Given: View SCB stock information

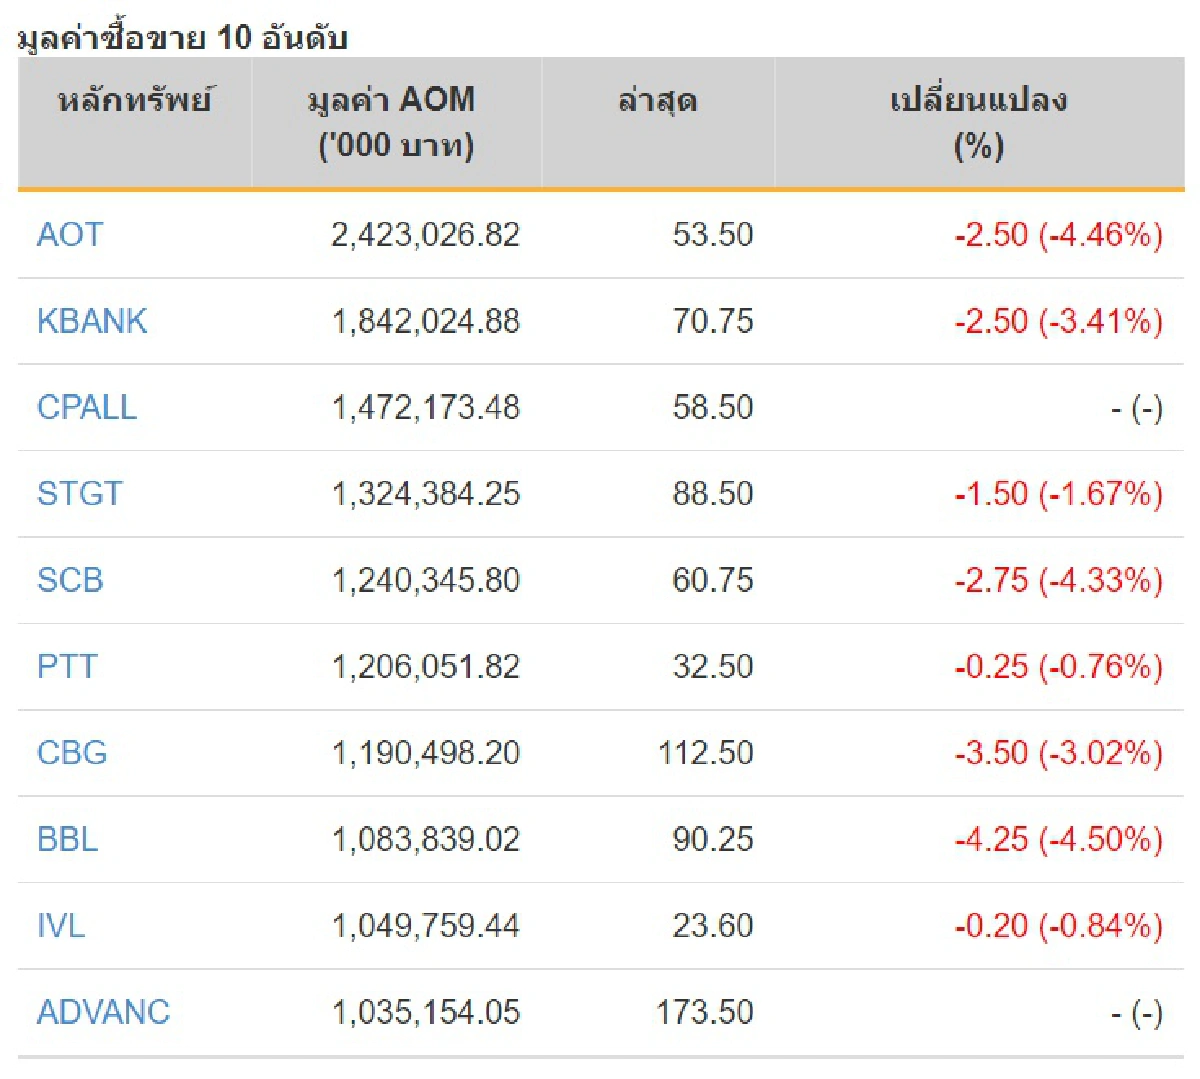Looking at the screenshot, I should [70, 580].
